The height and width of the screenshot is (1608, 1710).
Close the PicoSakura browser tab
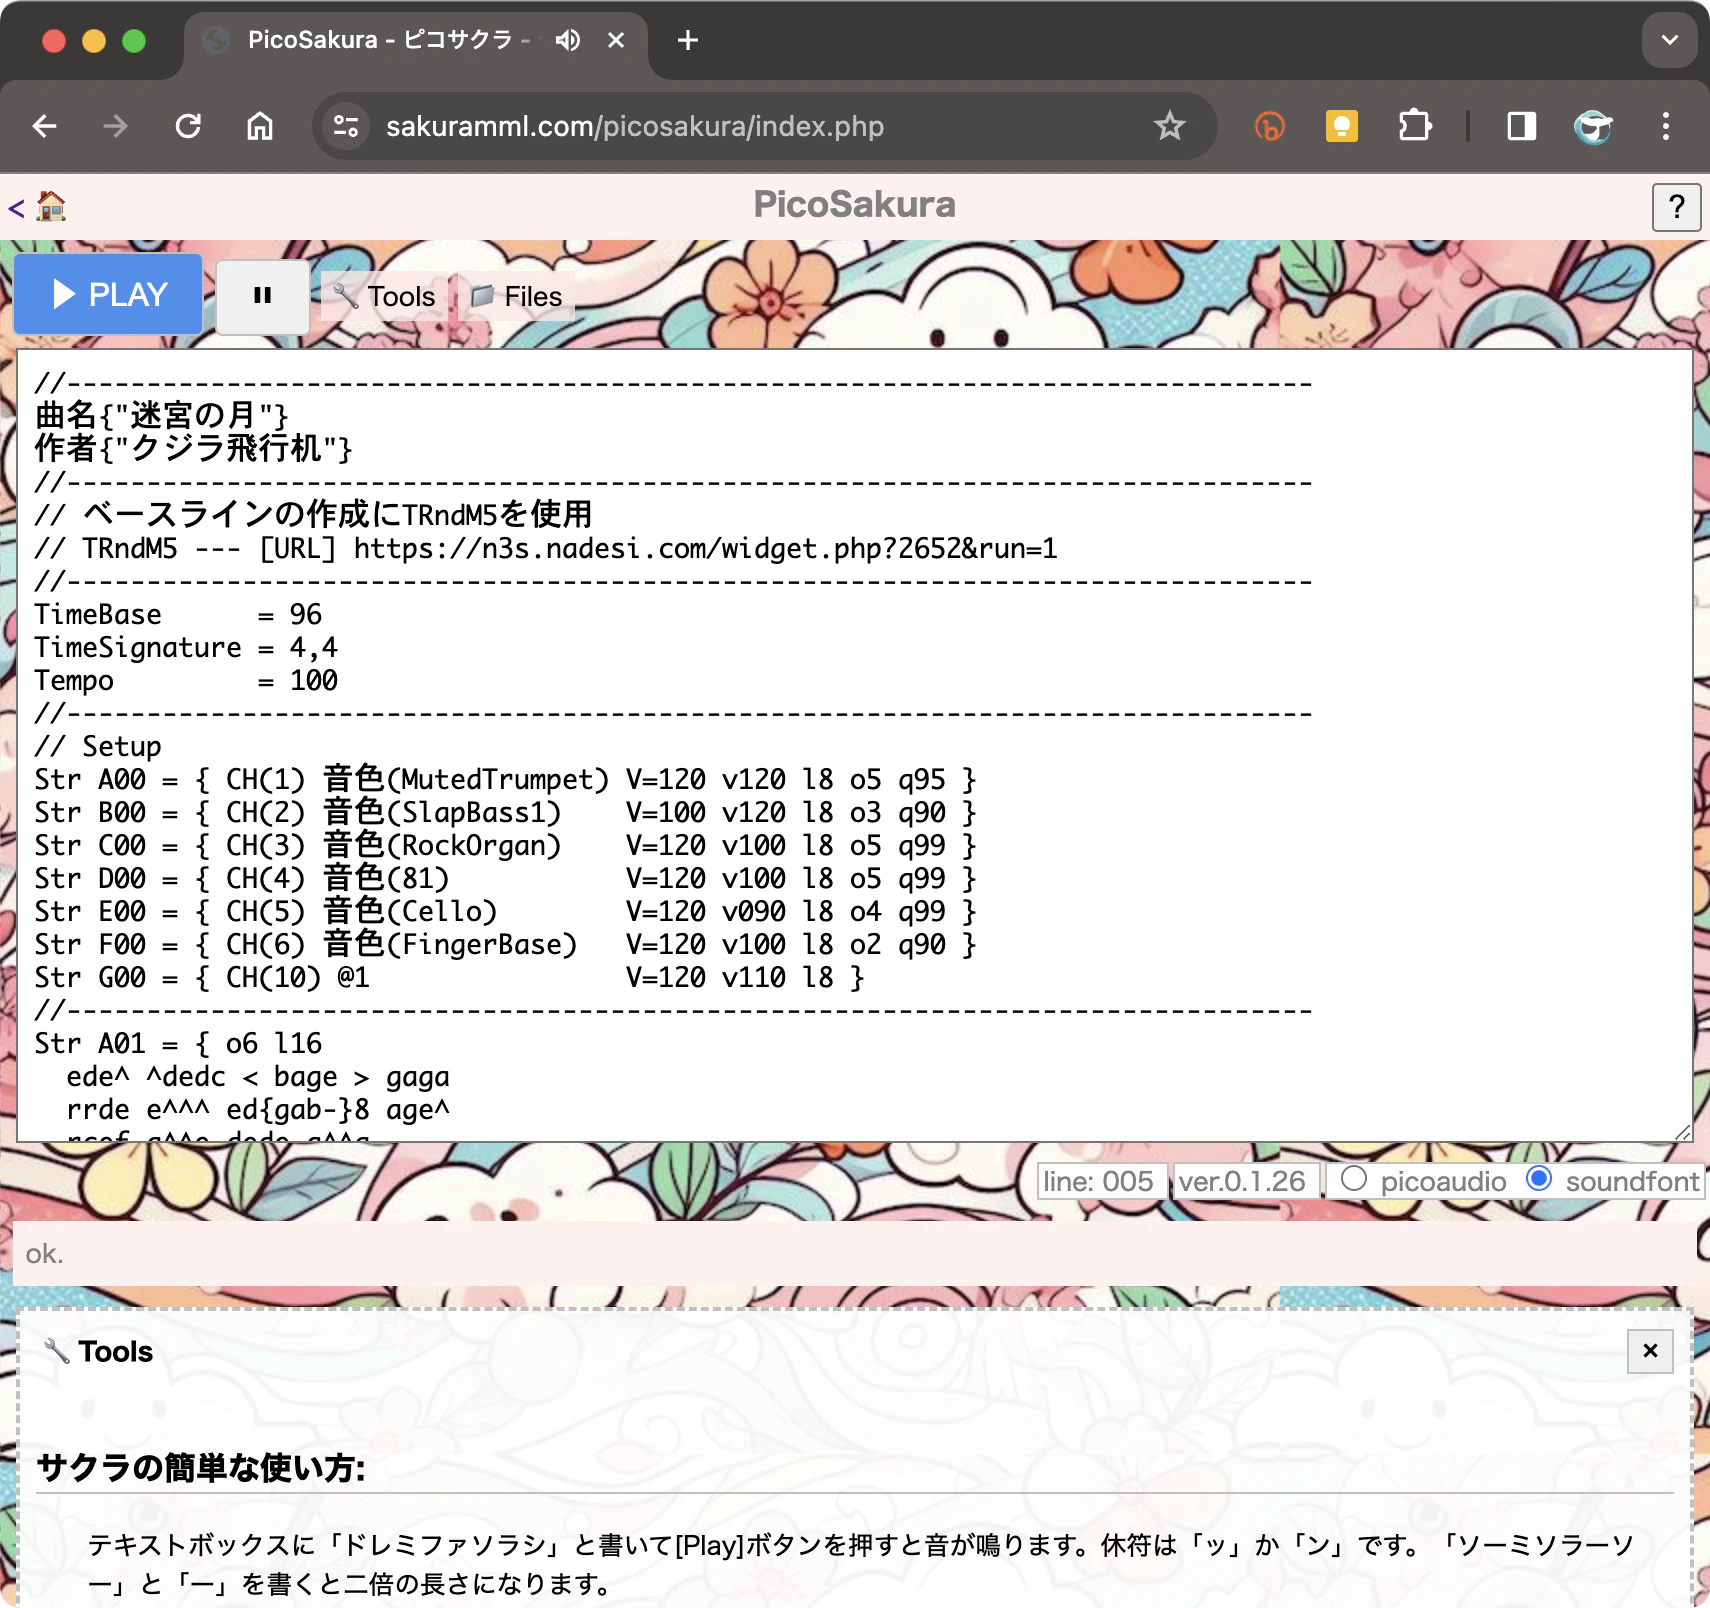tap(616, 40)
